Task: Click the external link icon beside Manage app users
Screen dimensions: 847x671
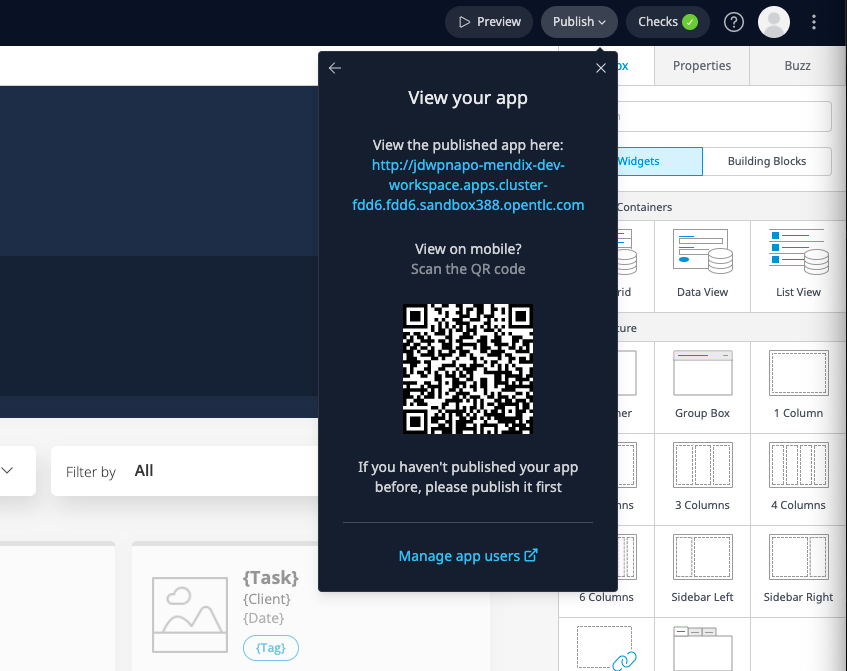Action: click(x=531, y=555)
